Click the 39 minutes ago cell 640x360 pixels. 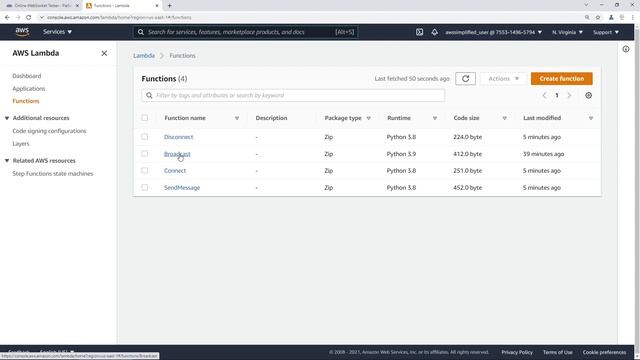[x=543, y=154]
